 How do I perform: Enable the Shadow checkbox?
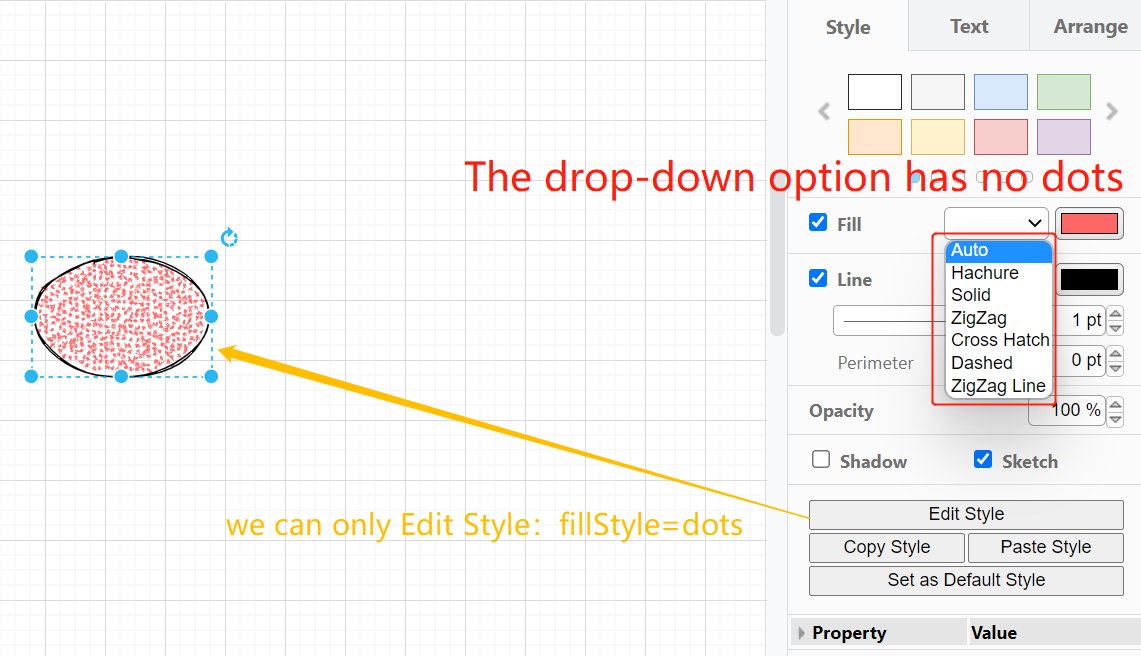(x=821, y=459)
